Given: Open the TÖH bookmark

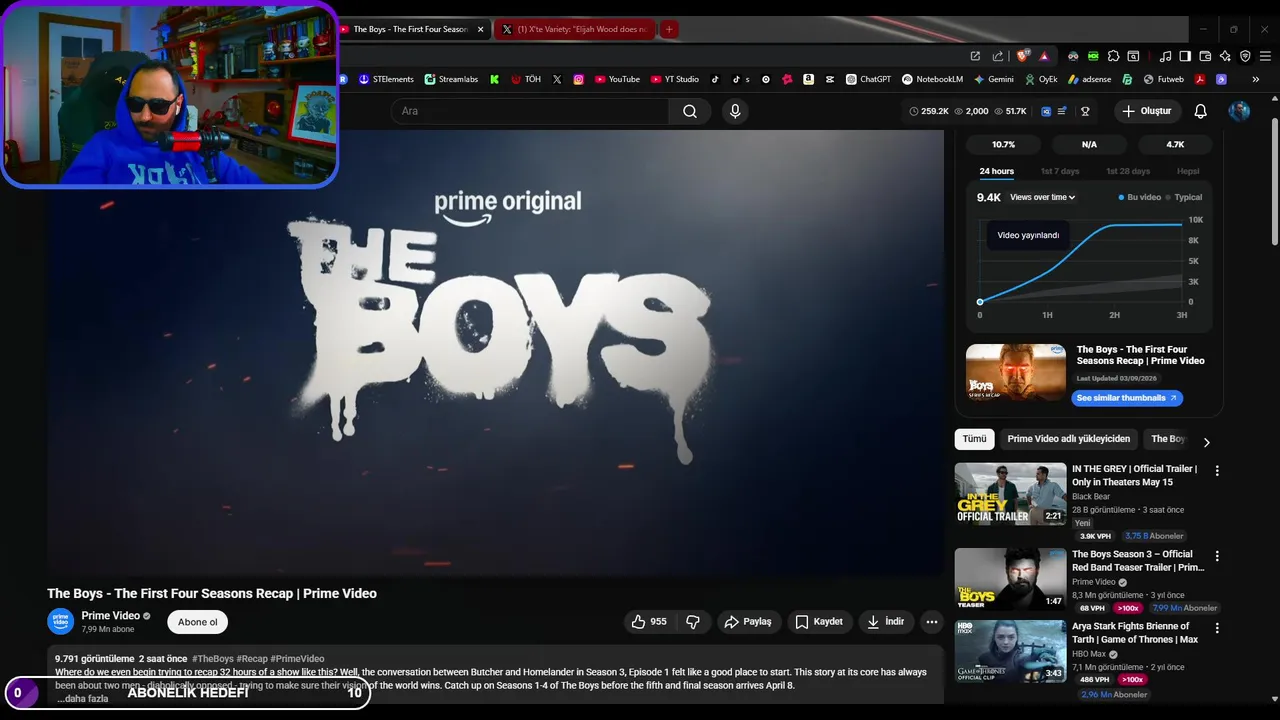Looking at the screenshot, I should click(x=526, y=79).
